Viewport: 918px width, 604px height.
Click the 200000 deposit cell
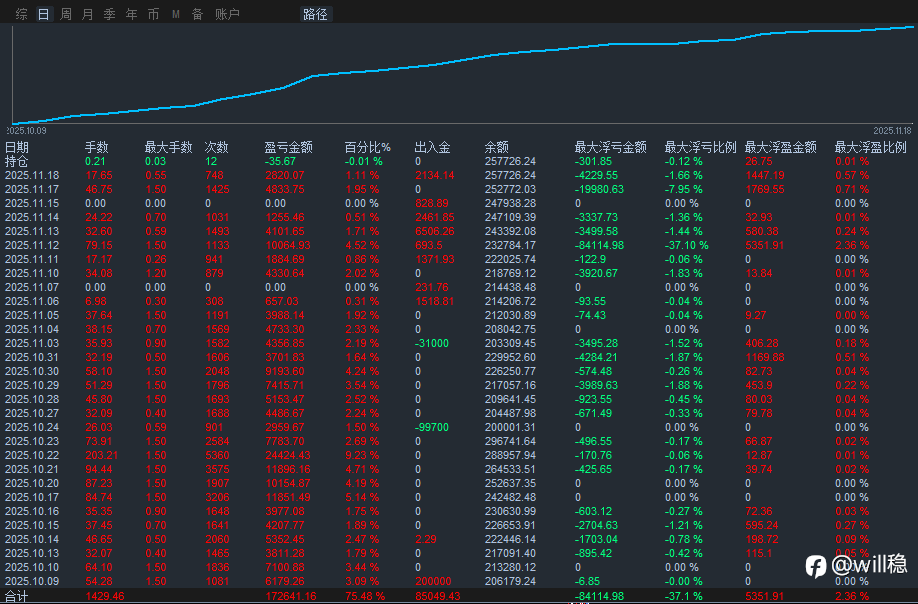point(433,581)
